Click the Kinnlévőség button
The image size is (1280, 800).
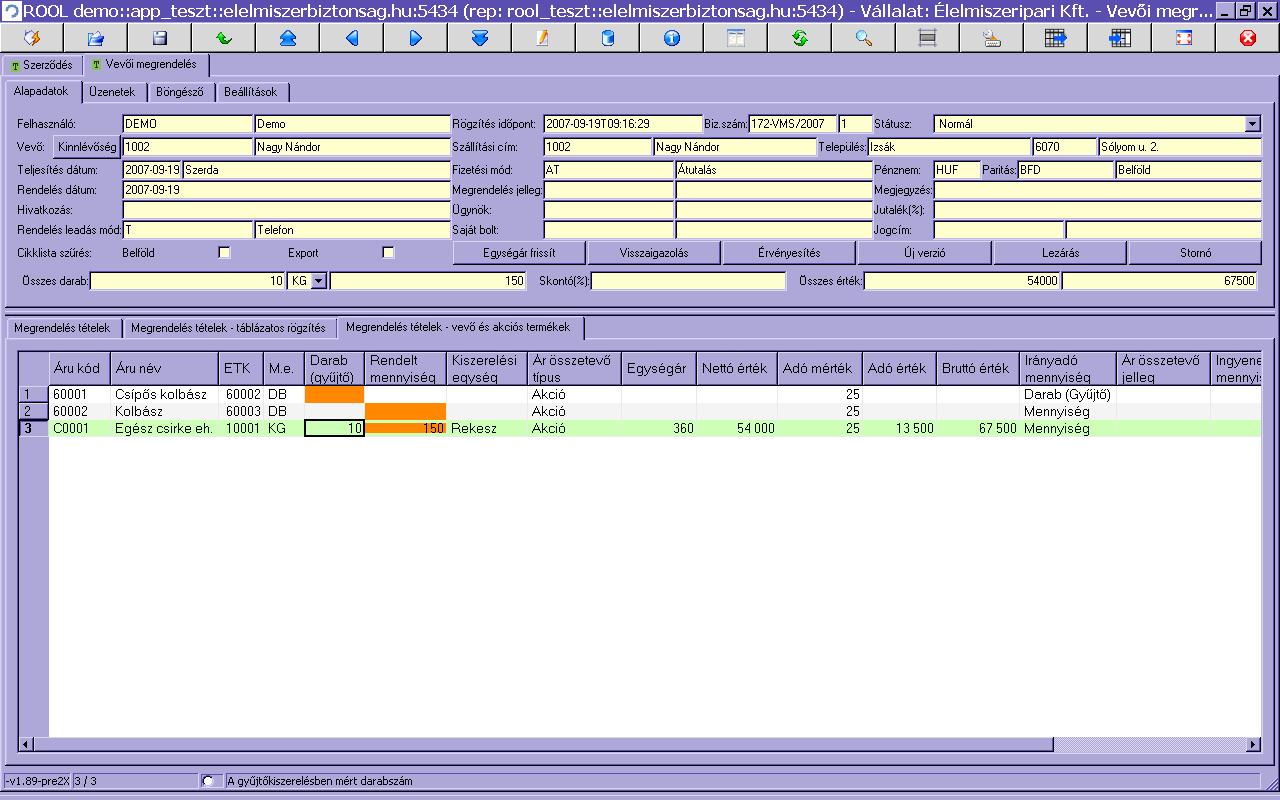pos(87,147)
